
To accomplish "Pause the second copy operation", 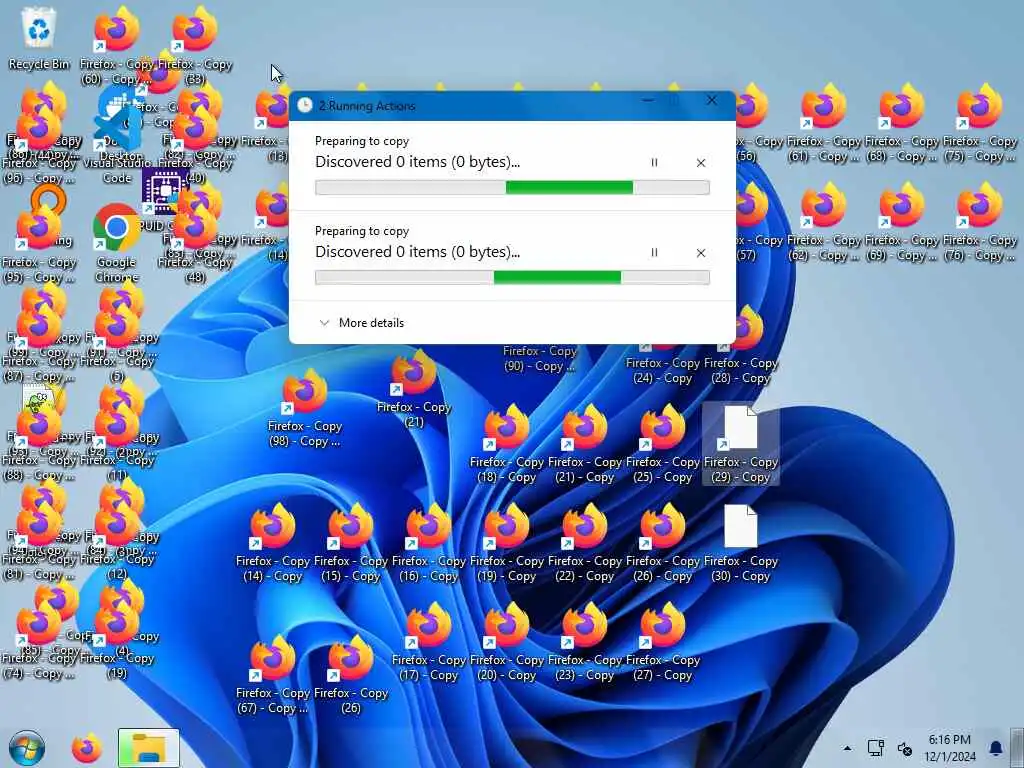I will [x=654, y=253].
